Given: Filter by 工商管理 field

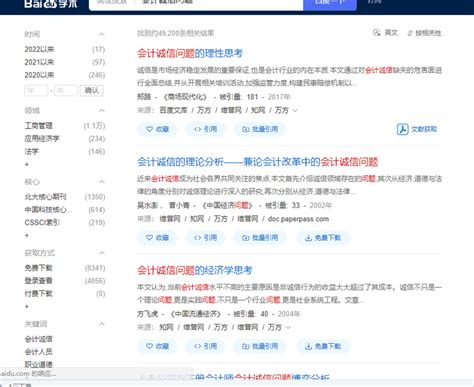Looking at the screenshot, I should (x=38, y=126).
